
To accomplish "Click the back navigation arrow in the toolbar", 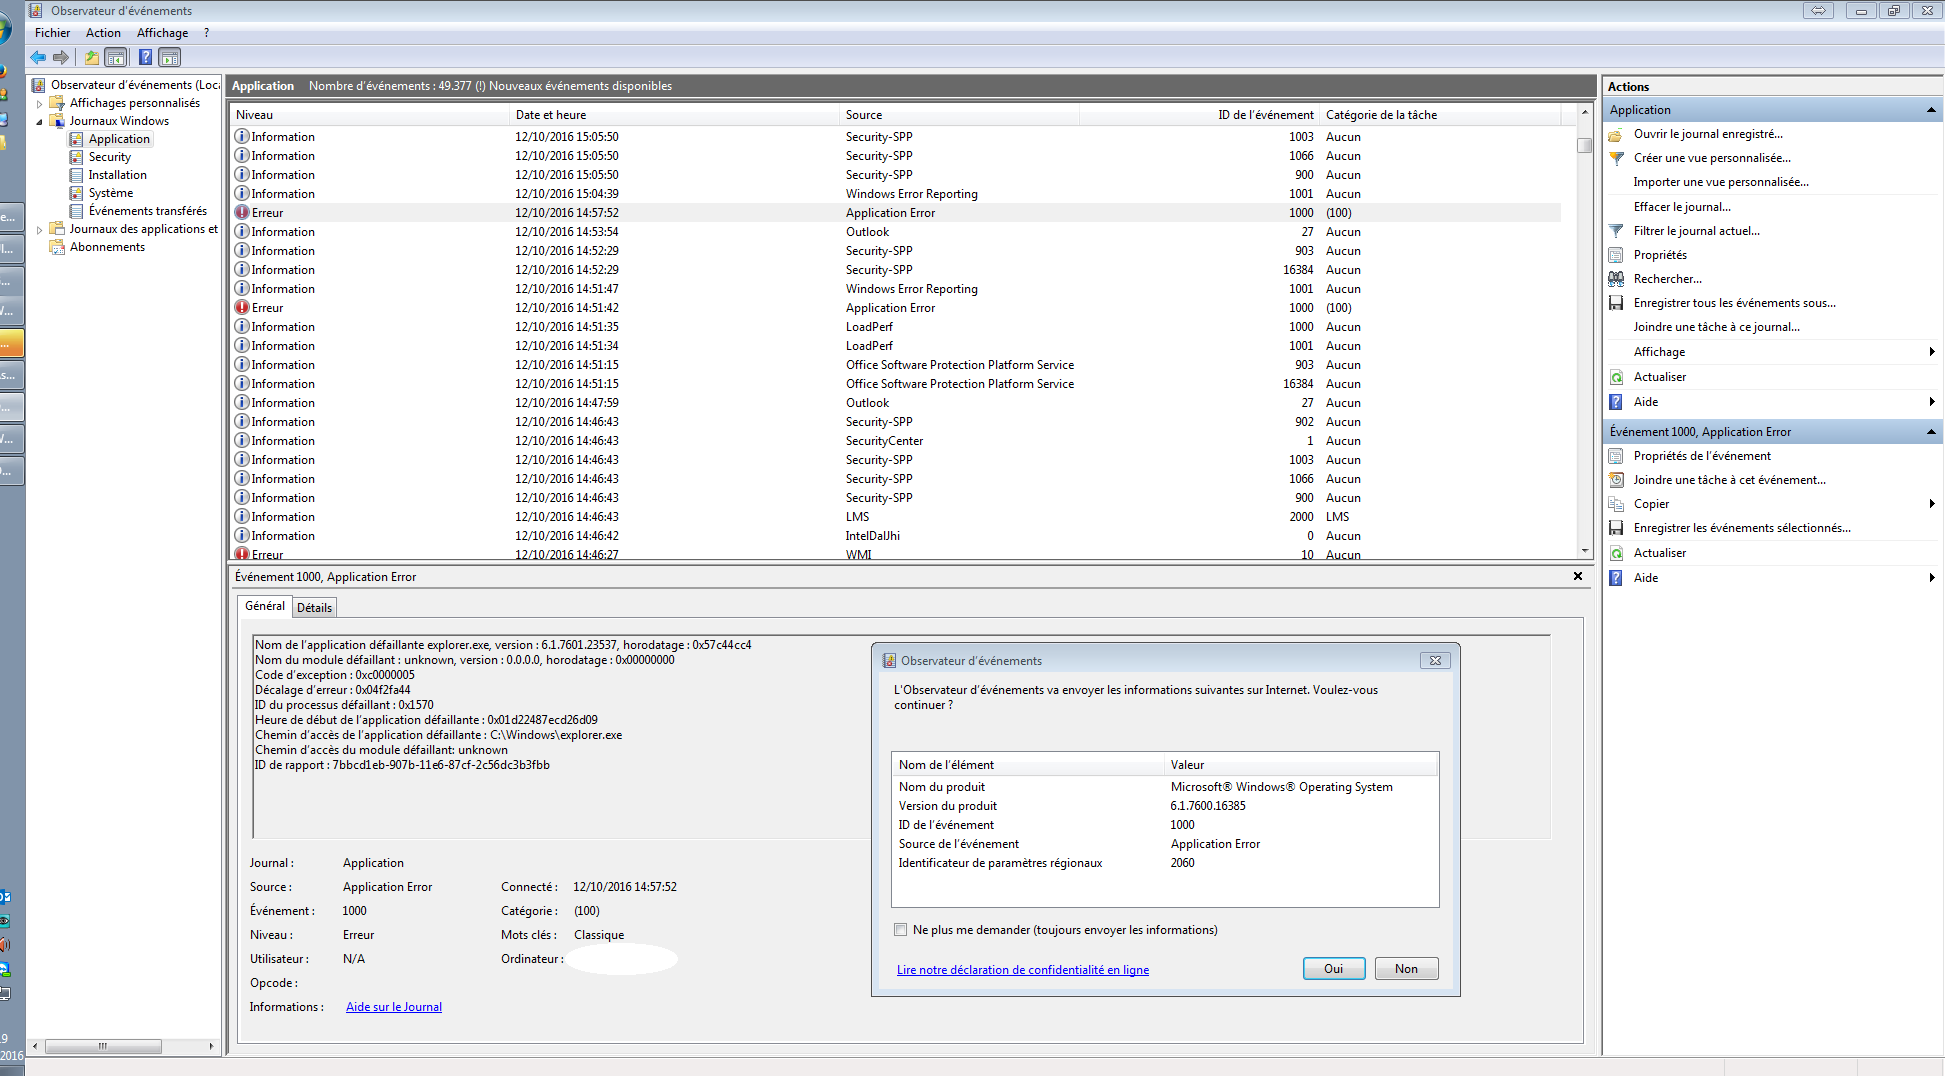I will pyautogui.click(x=37, y=57).
